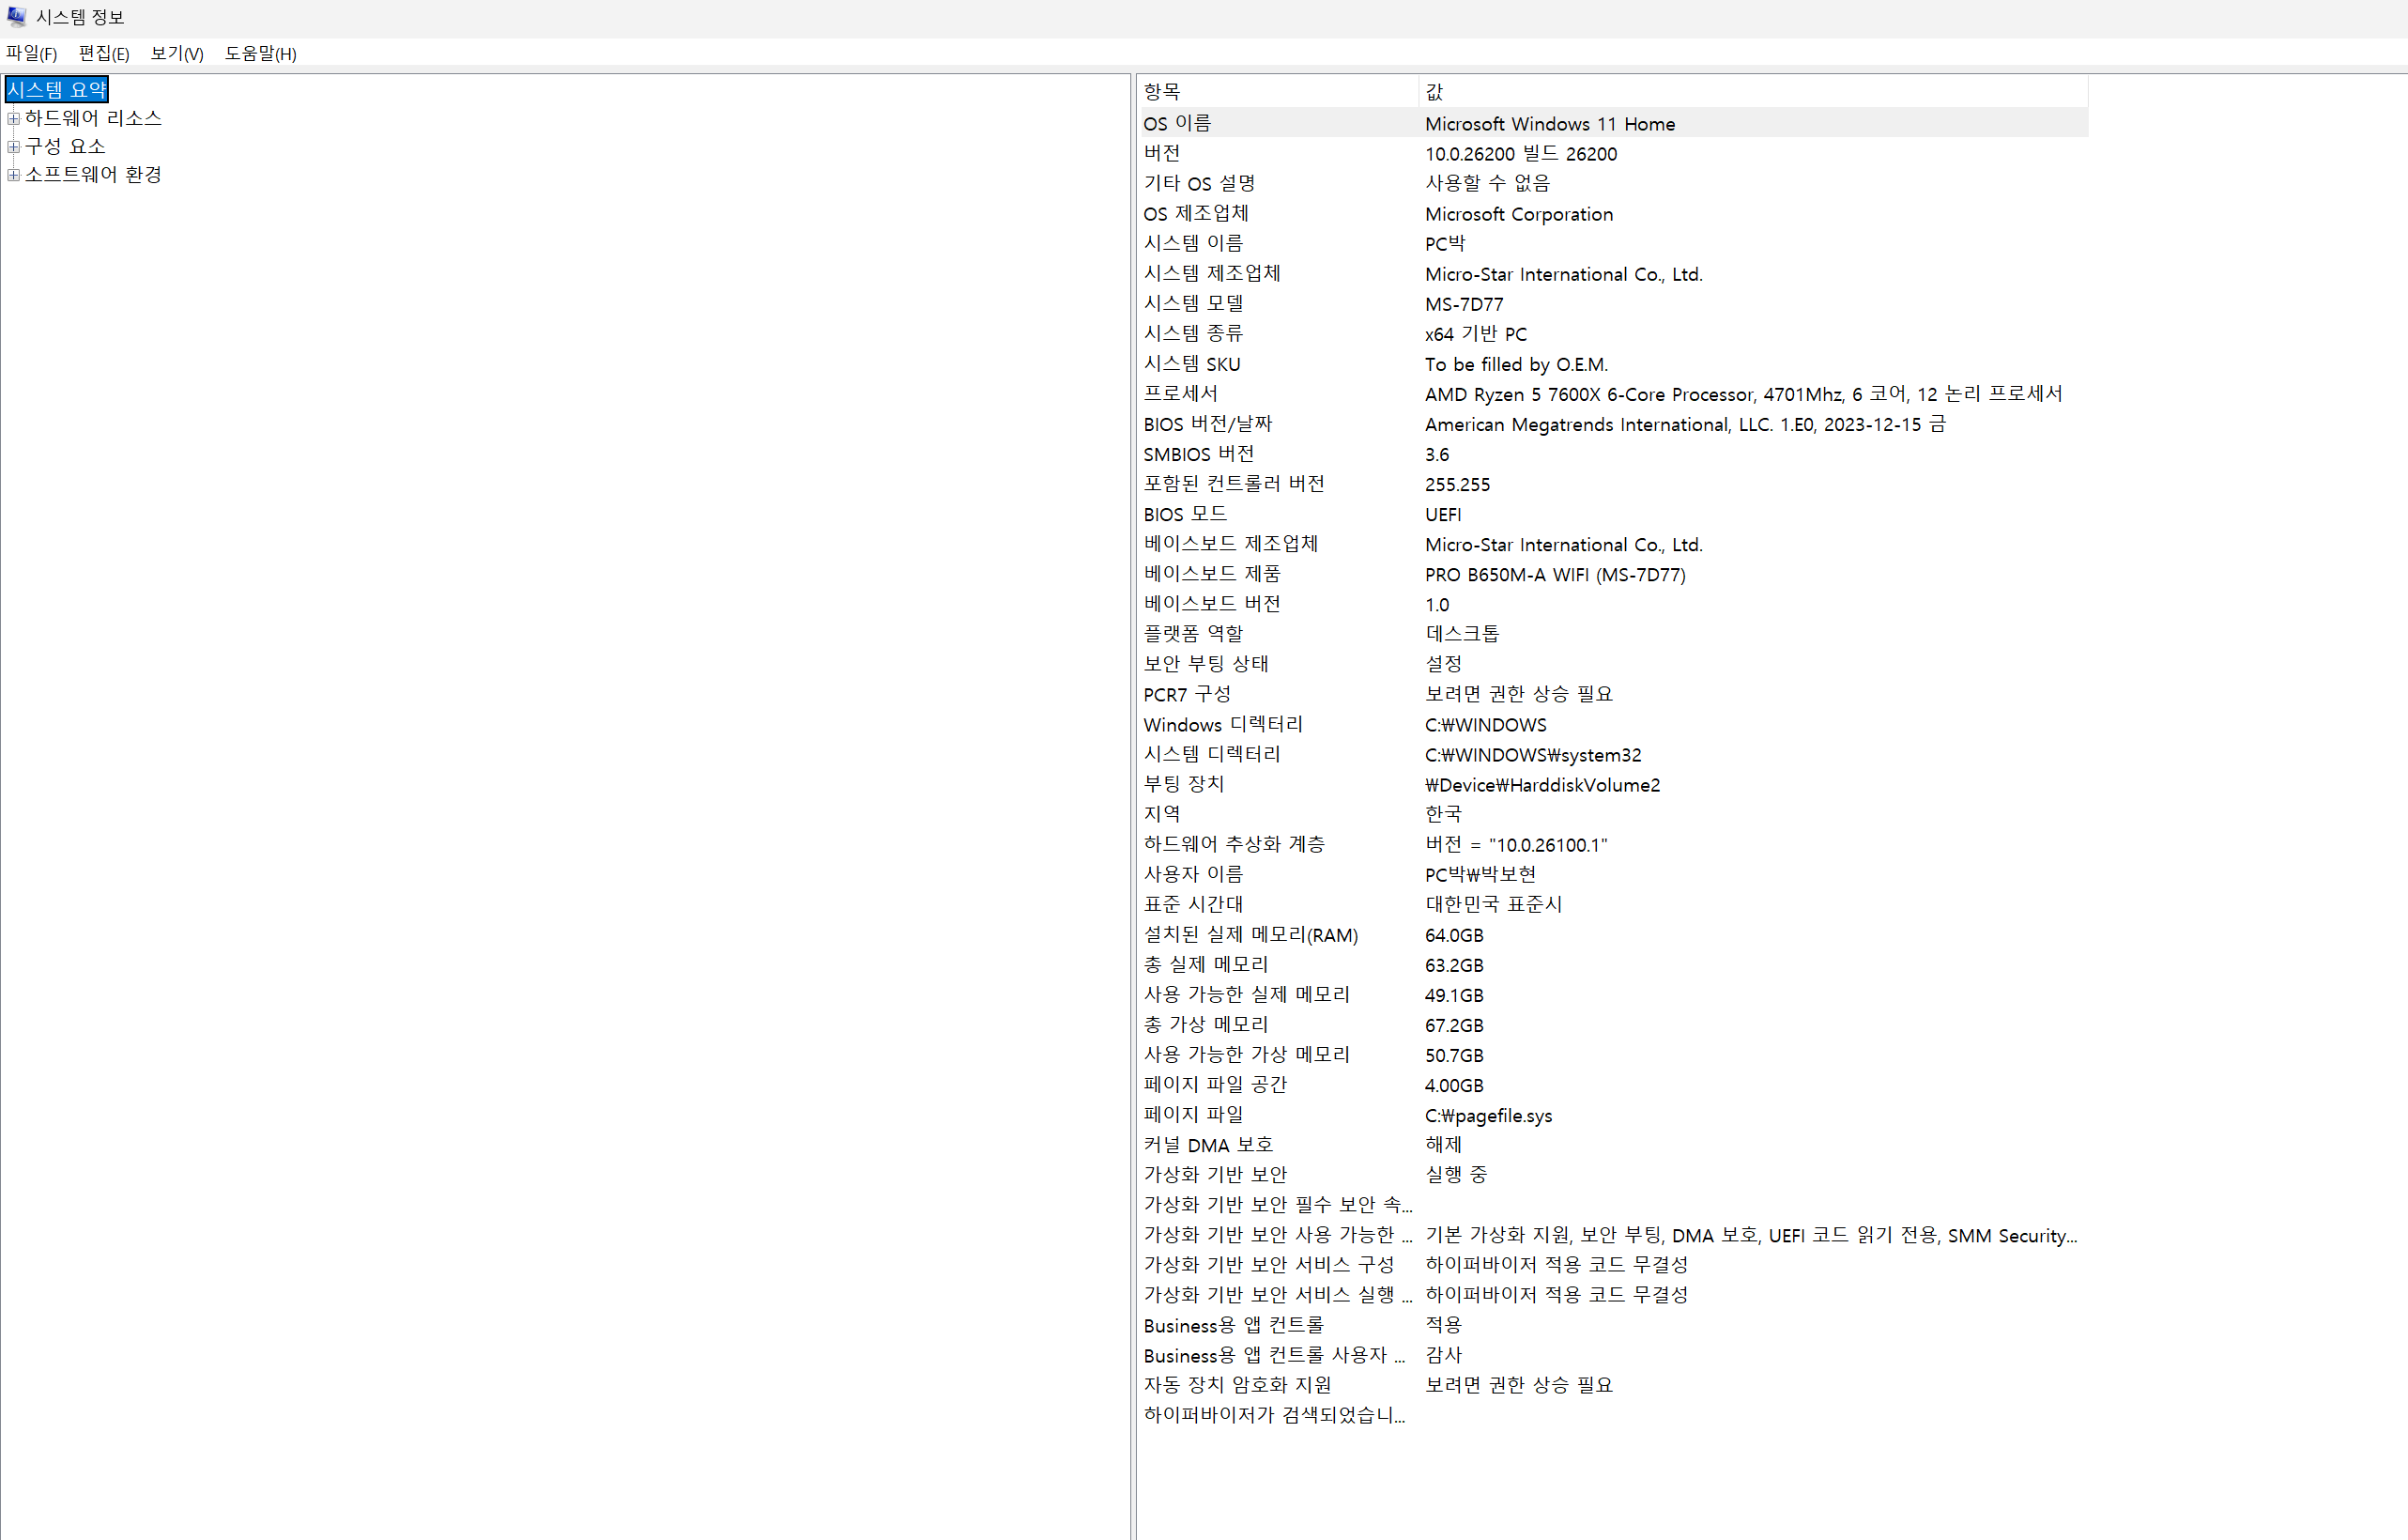Click the 대한민국 표준시 value
This screenshot has width=2408, height=1540.
1493,904
